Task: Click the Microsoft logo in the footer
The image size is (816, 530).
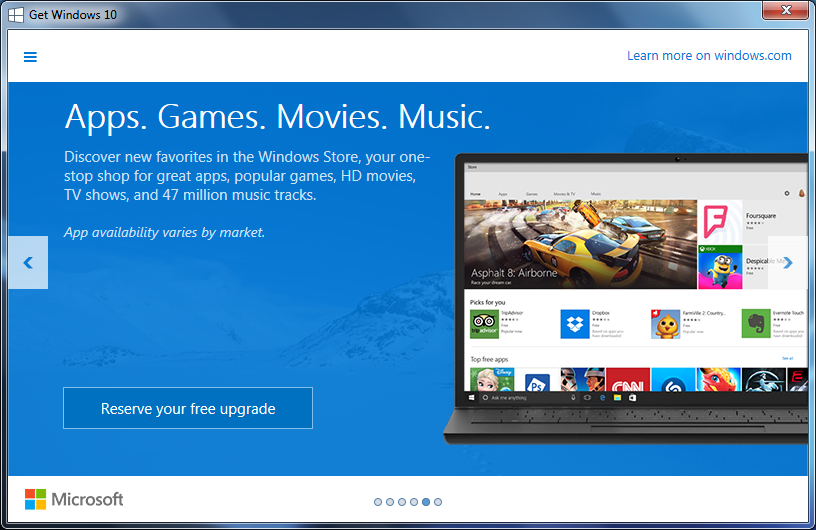Action: pos(74,499)
